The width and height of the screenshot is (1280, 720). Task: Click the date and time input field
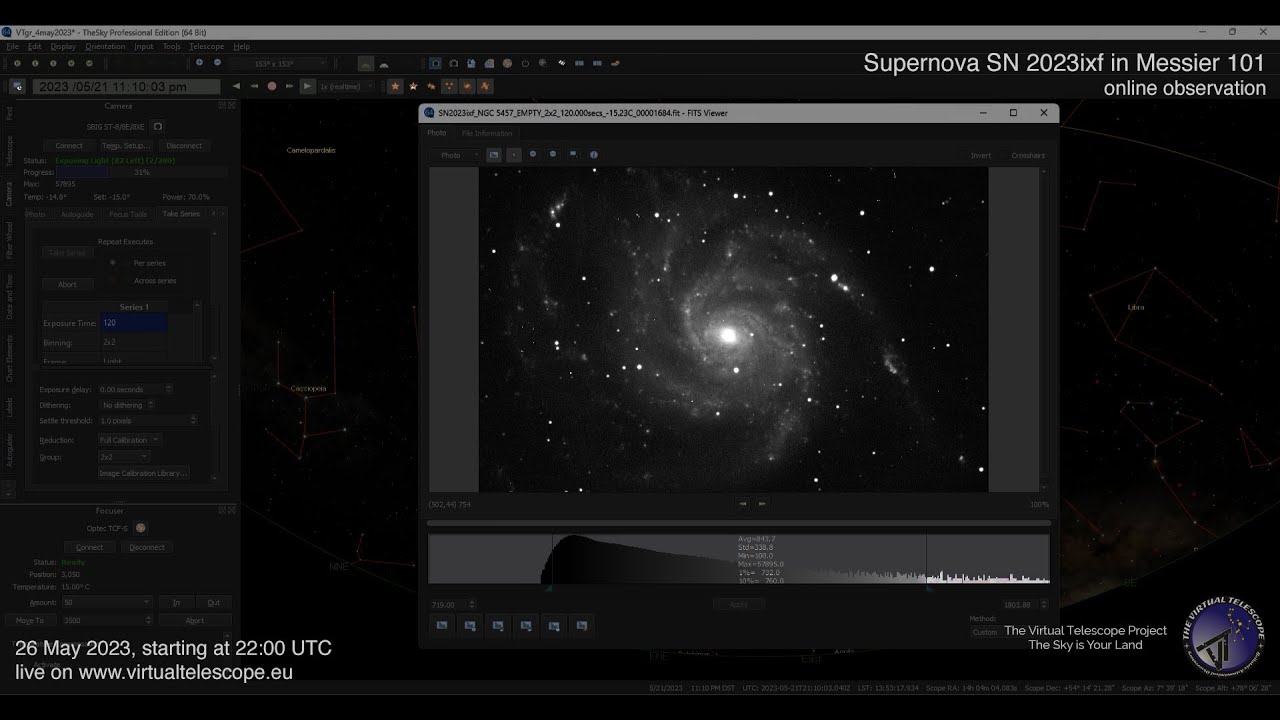click(x=126, y=86)
